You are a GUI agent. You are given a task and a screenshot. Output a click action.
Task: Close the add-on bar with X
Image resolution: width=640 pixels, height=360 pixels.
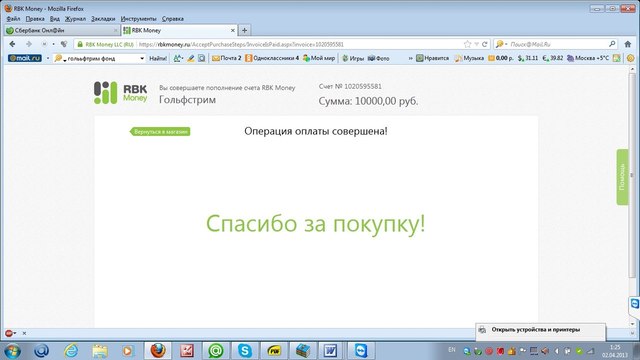pos(24,333)
